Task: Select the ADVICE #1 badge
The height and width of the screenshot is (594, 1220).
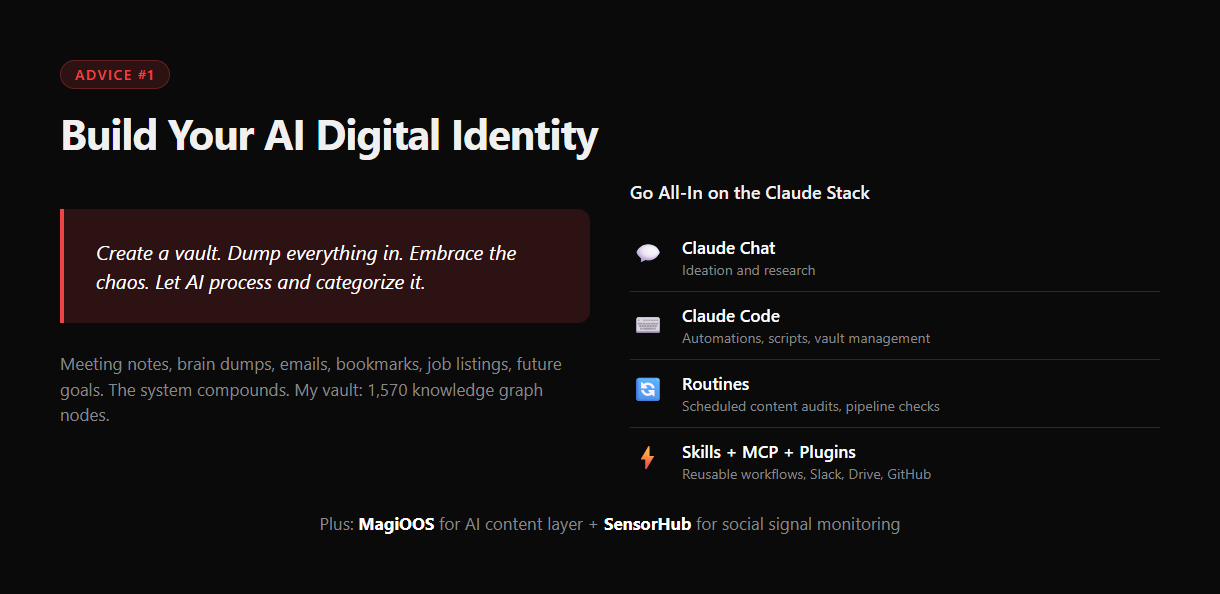Action: [x=115, y=75]
